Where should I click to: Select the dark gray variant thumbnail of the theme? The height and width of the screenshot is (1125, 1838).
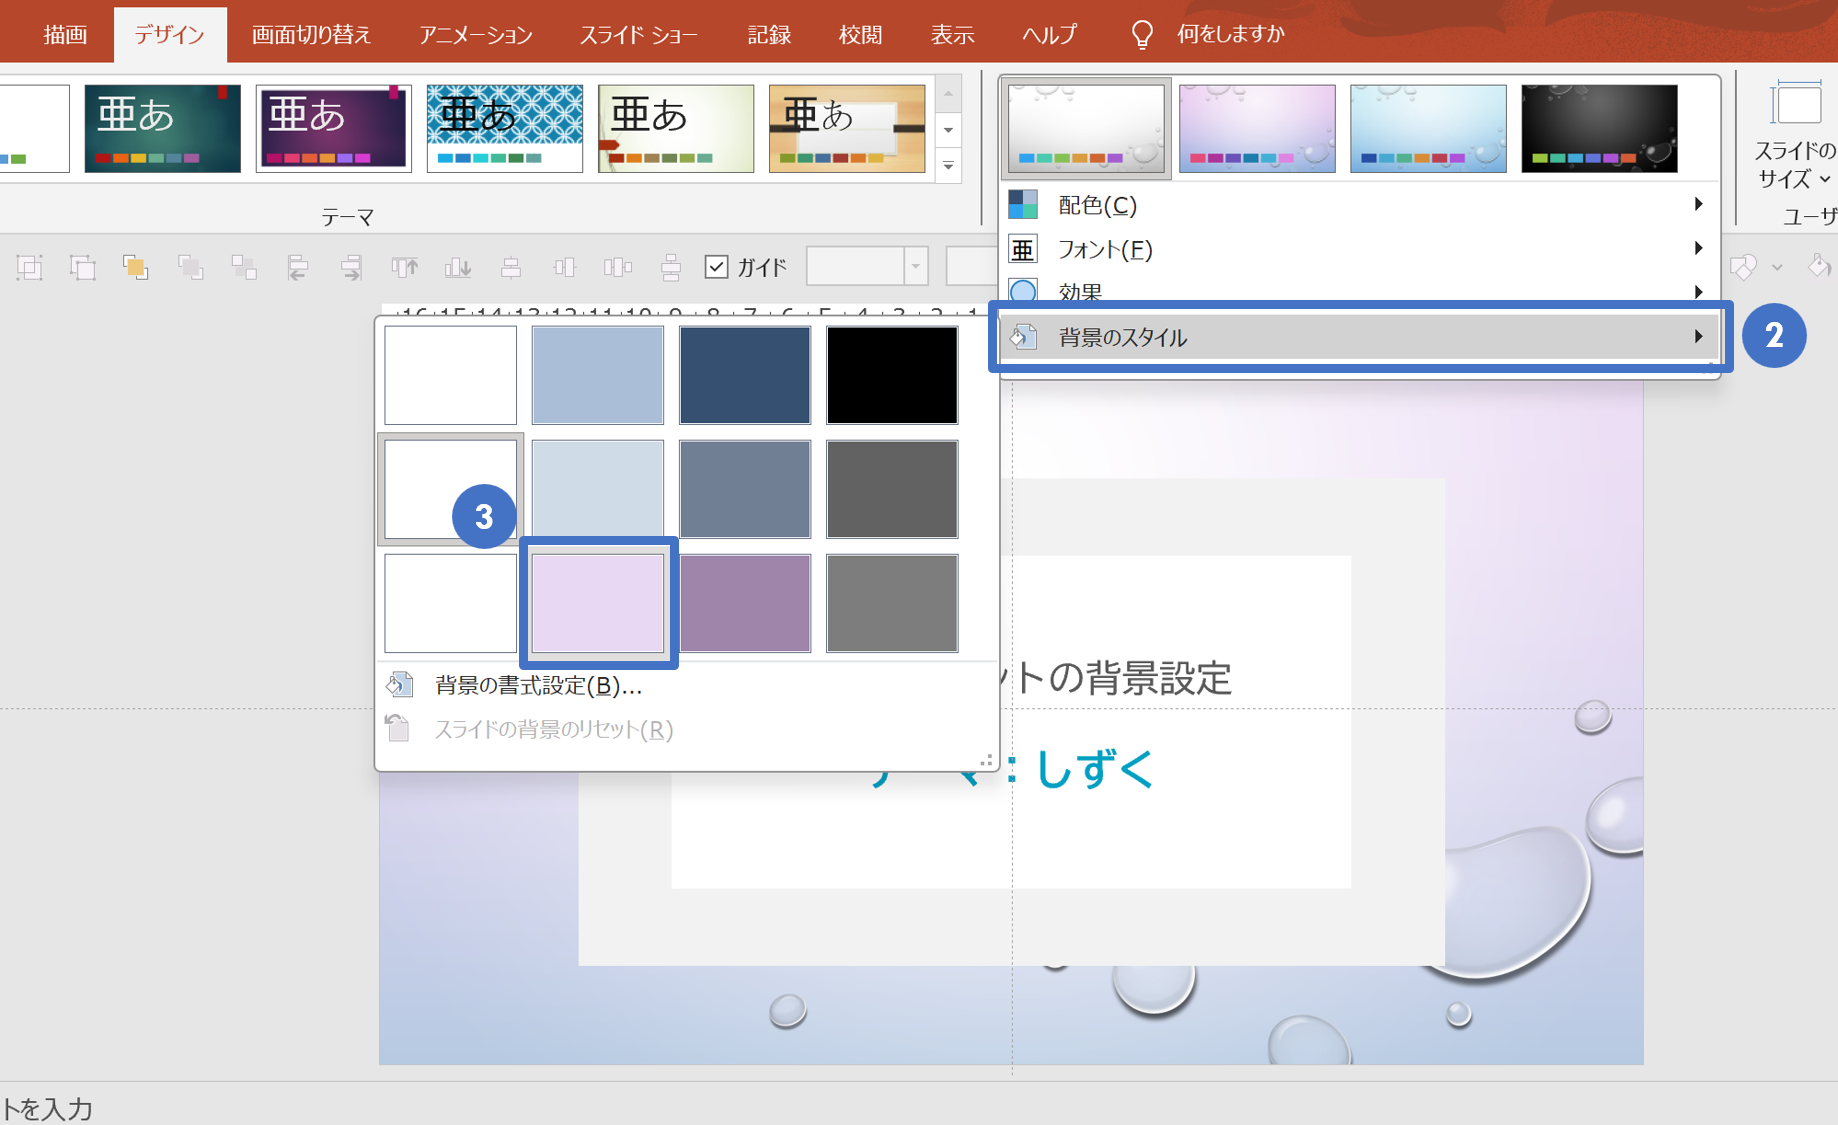click(1598, 128)
